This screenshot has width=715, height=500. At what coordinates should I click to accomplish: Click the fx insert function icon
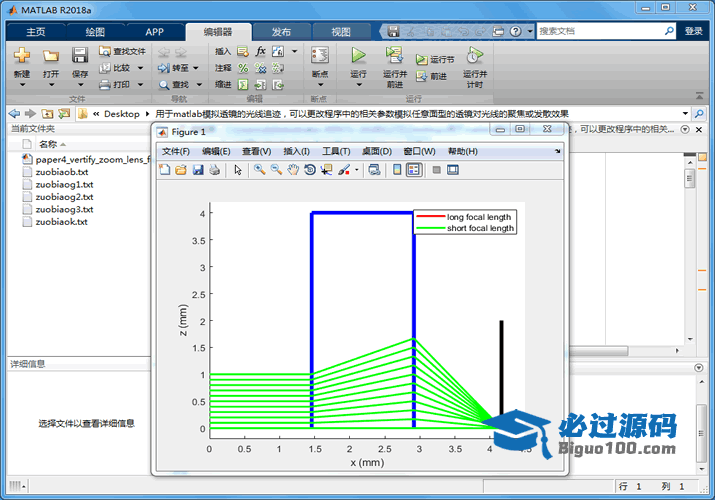(x=260, y=51)
